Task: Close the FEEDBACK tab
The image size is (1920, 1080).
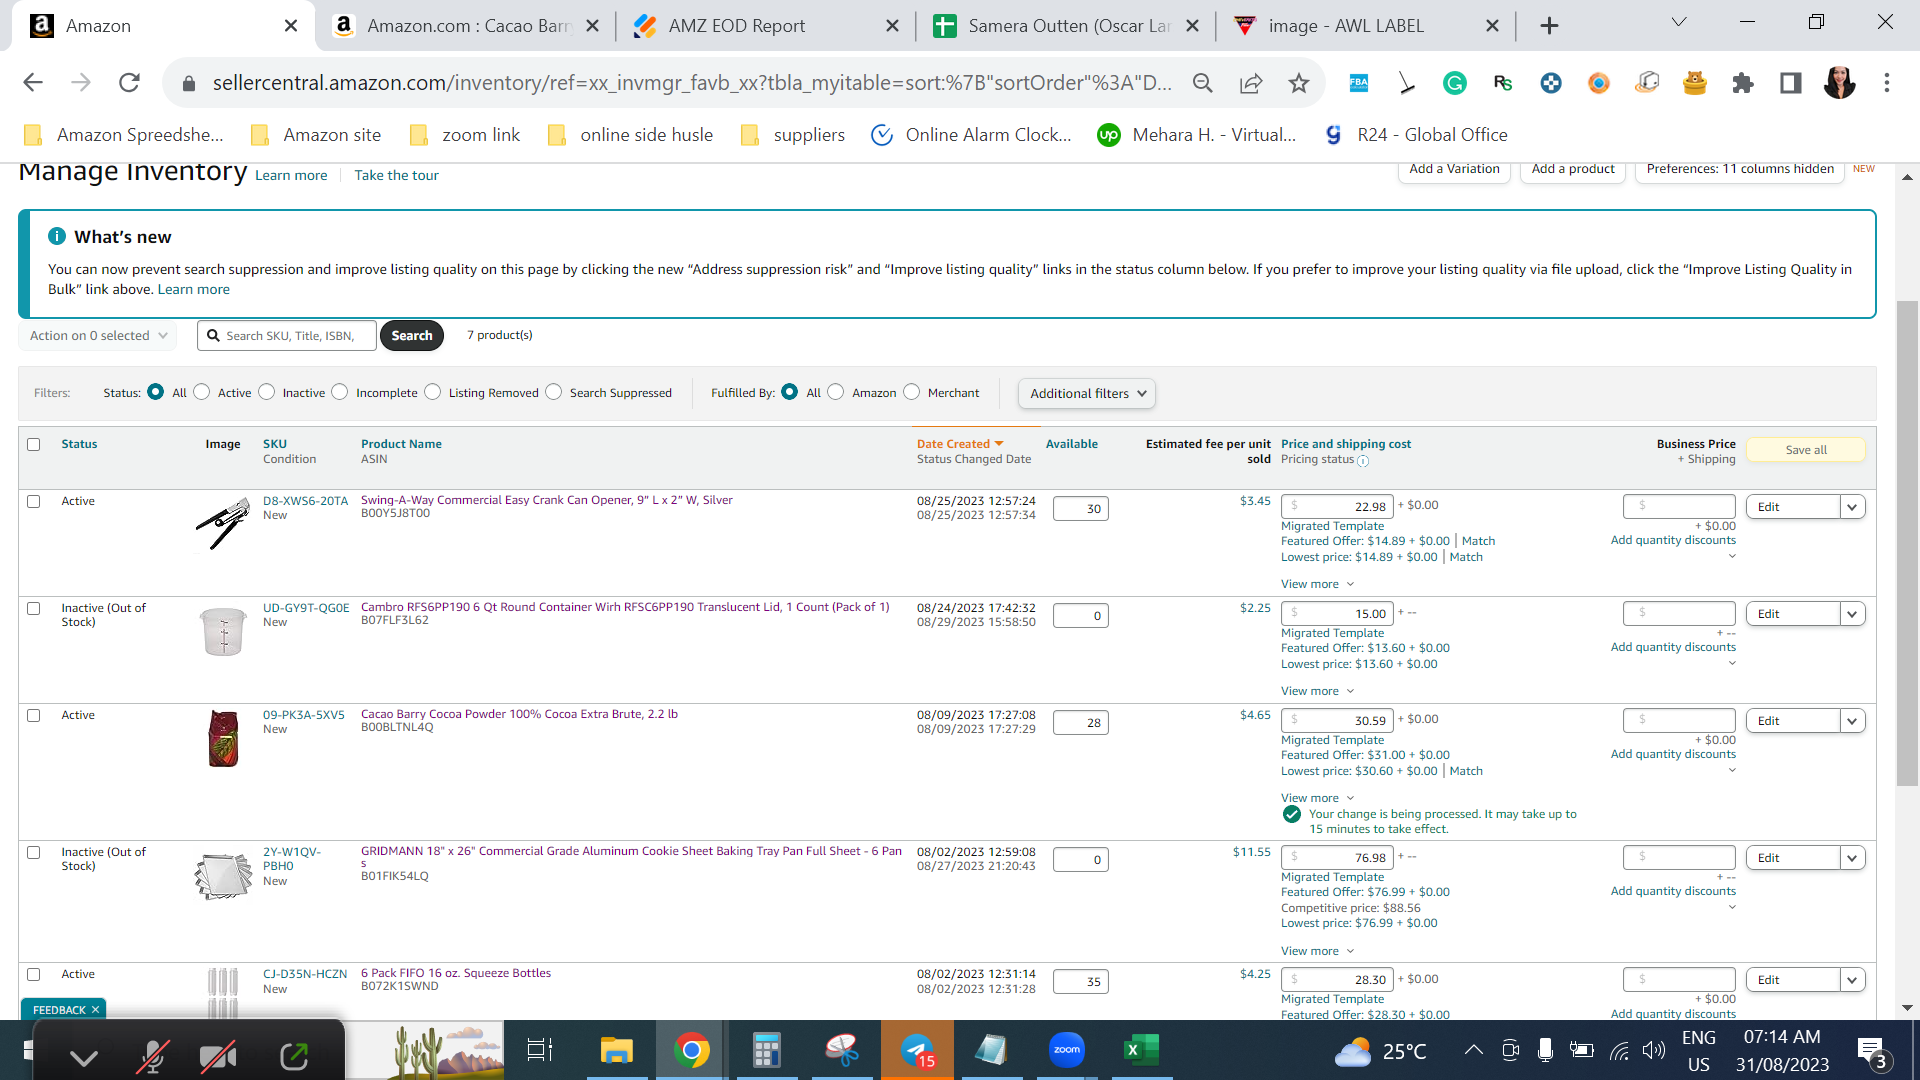Action: point(95,1010)
